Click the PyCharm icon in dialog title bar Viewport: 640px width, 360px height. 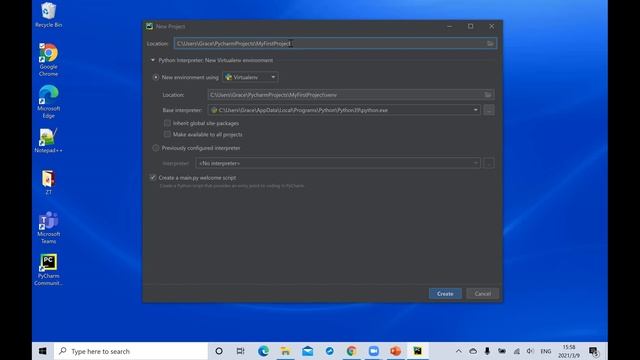(149, 26)
